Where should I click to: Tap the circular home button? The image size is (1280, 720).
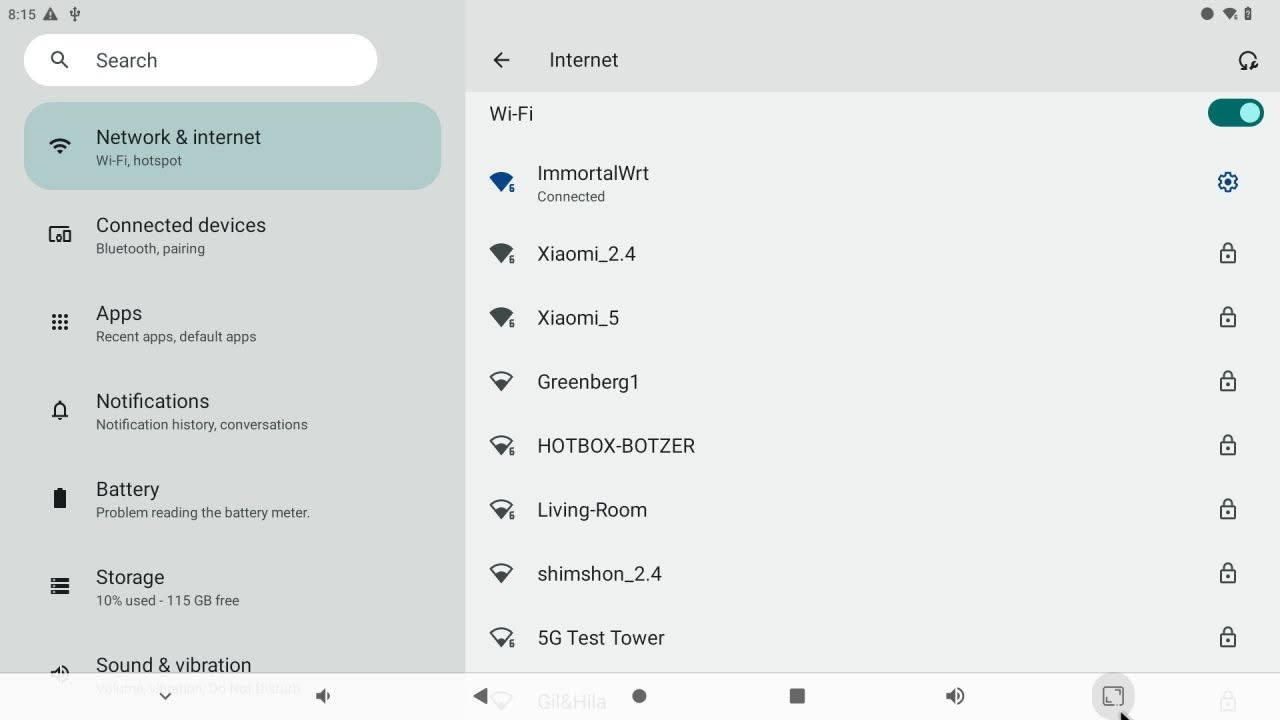coord(639,696)
